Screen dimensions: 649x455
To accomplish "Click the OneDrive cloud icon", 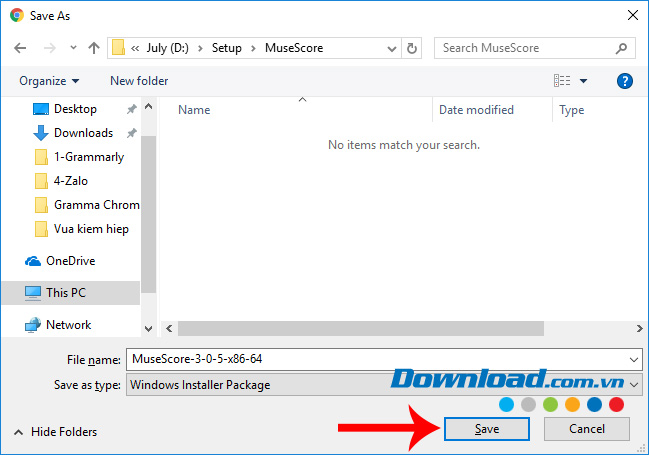I will 33,261.
